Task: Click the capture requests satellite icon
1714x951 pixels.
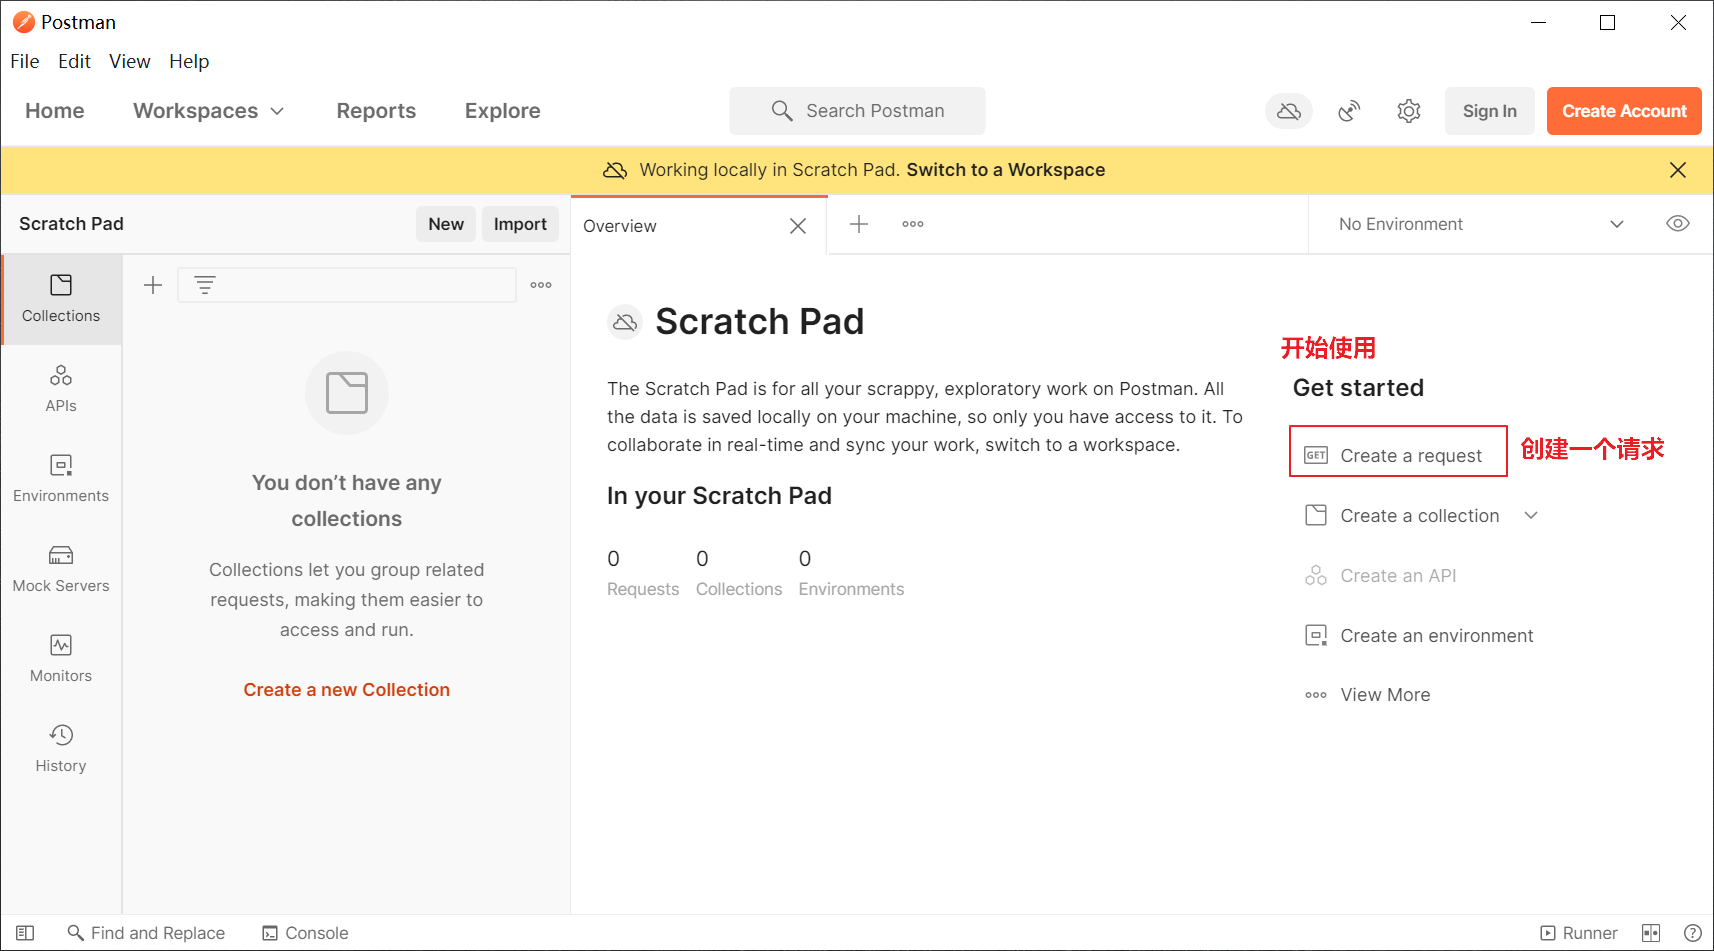Action: click(x=1349, y=111)
